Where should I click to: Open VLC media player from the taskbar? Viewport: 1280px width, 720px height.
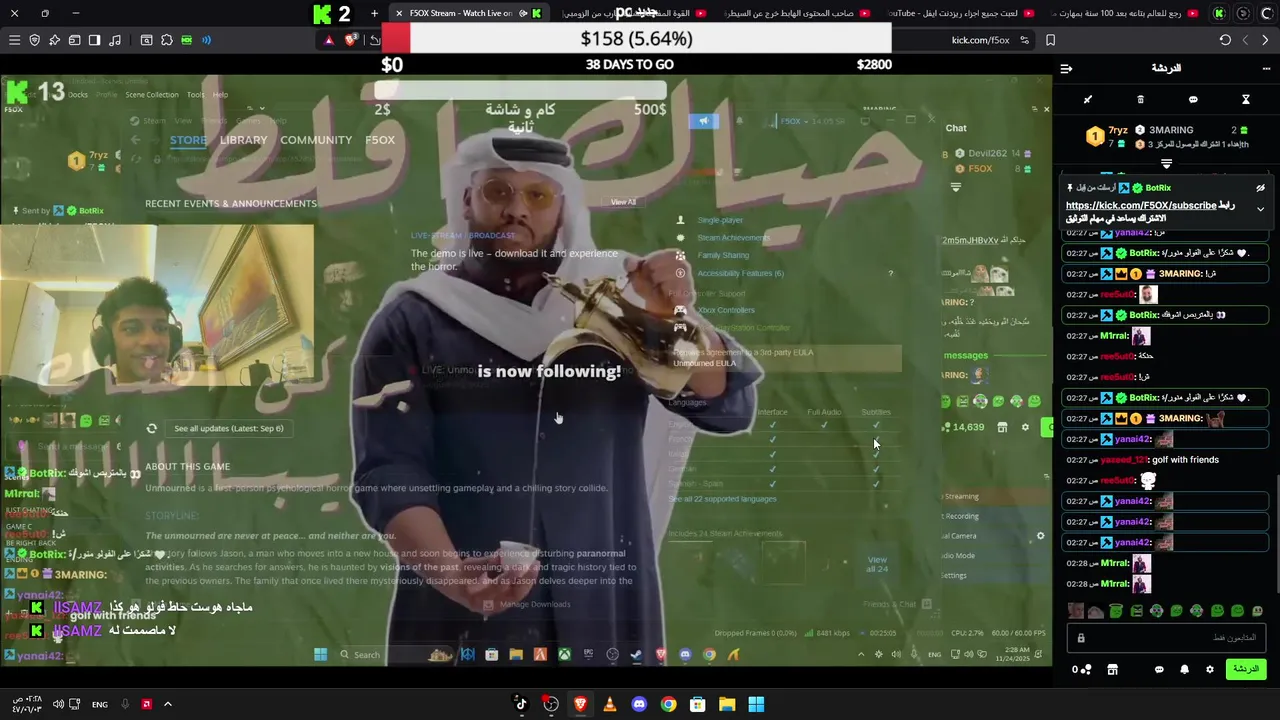coord(609,704)
